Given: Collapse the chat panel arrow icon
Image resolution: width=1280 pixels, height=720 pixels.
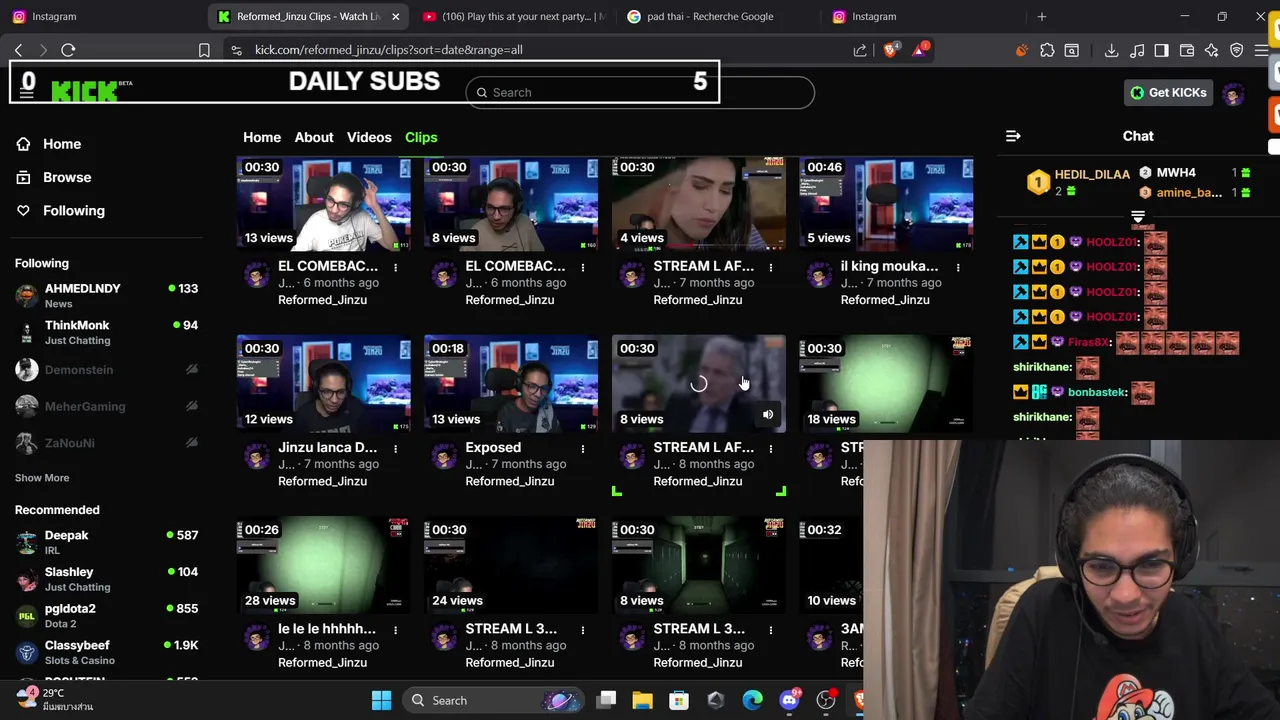Looking at the screenshot, I should [x=1013, y=136].
